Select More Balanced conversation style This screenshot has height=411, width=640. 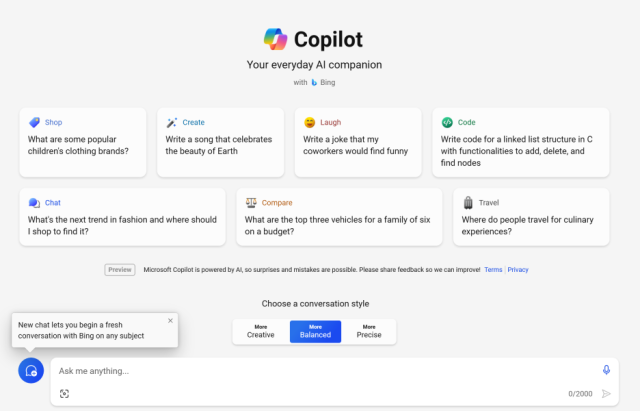(x=316, y=331)
